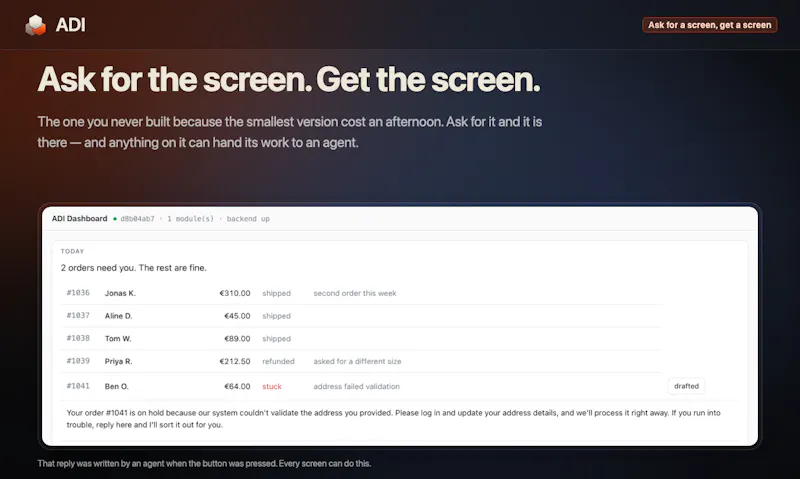Click the amount '€212.50'
Screen dimensions: 800x479
235,361
